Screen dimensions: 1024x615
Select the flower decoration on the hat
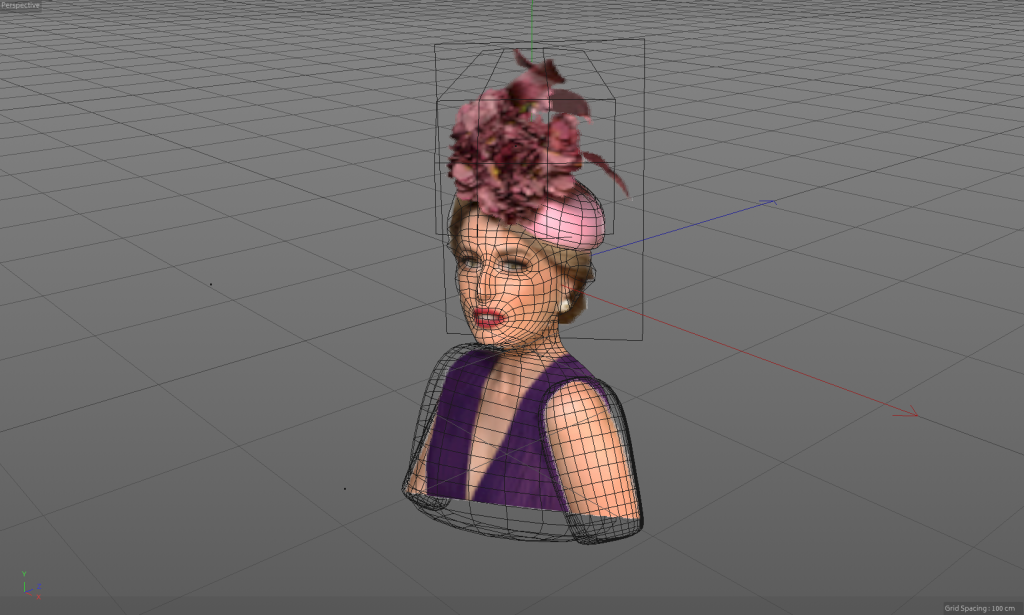pyautogui.click(x=522, y=140)
